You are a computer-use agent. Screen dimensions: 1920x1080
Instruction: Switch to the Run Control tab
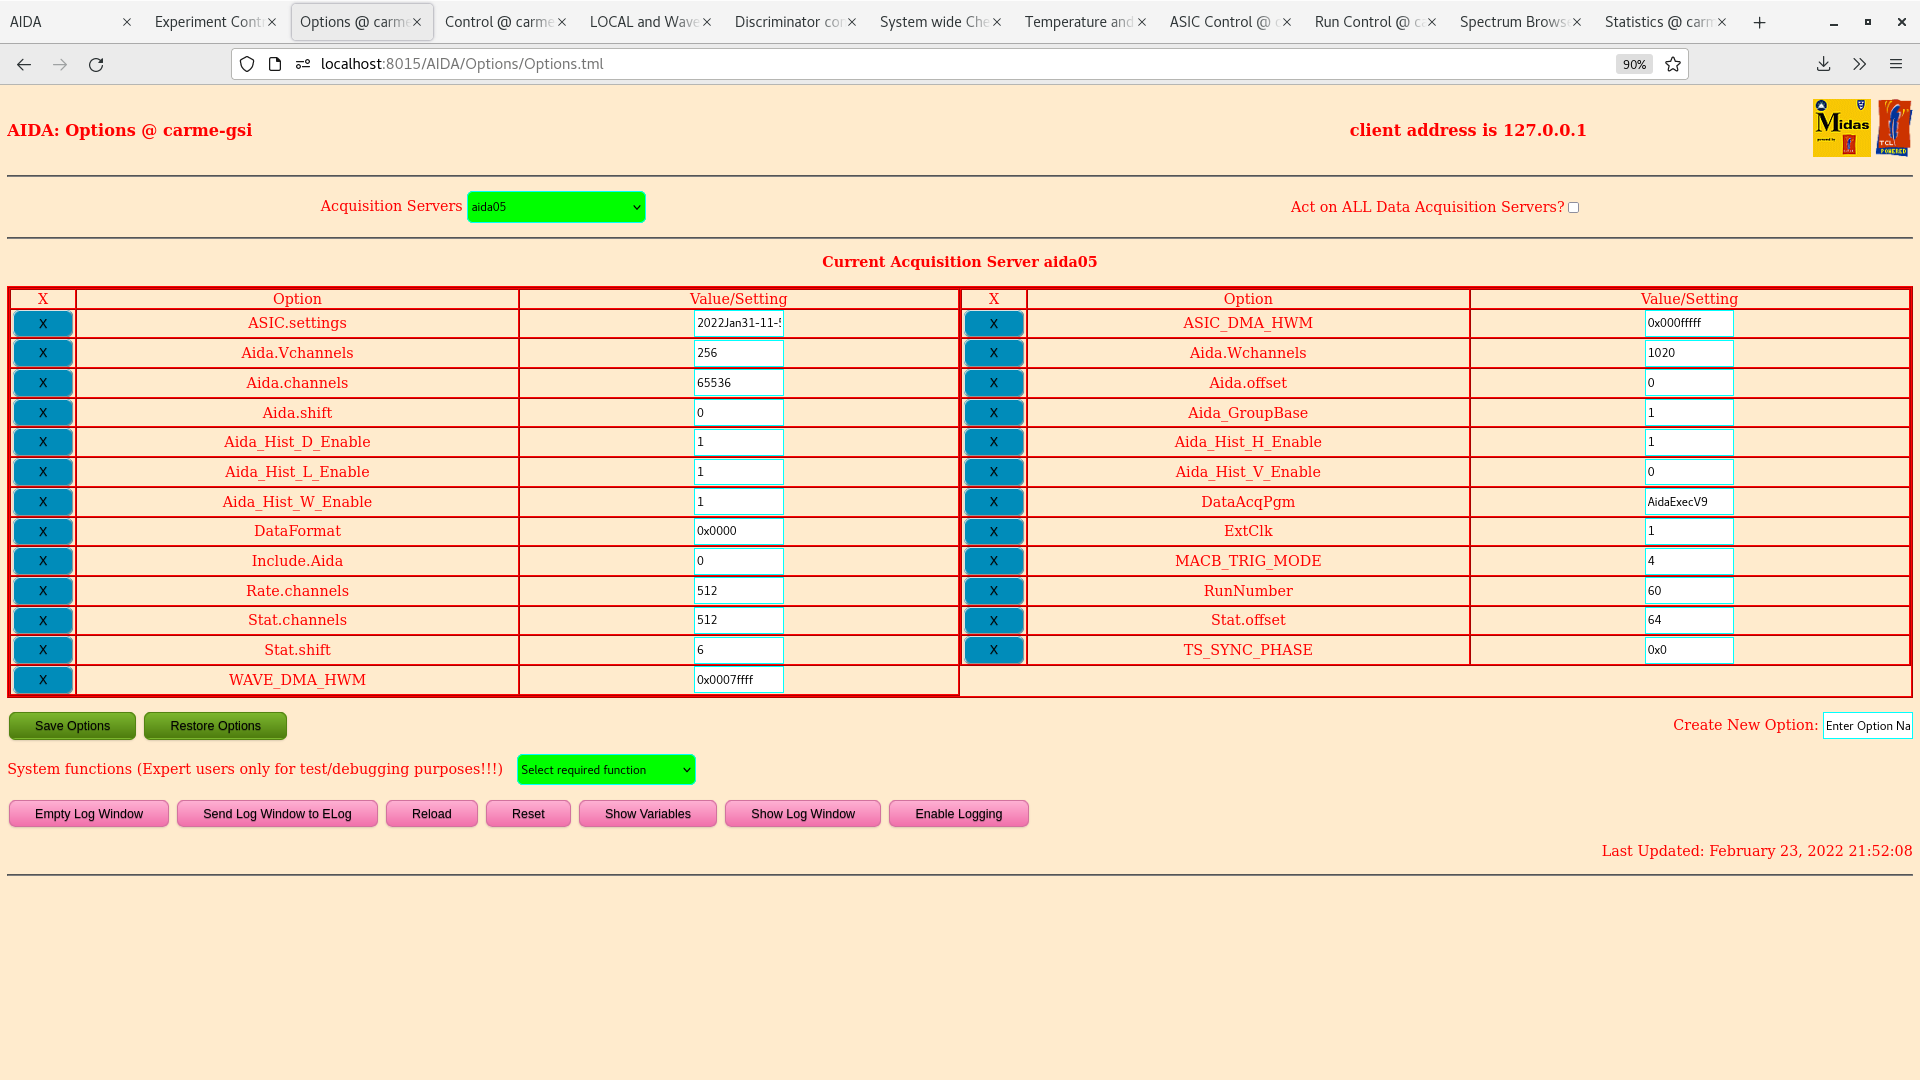coord(1368,22)
